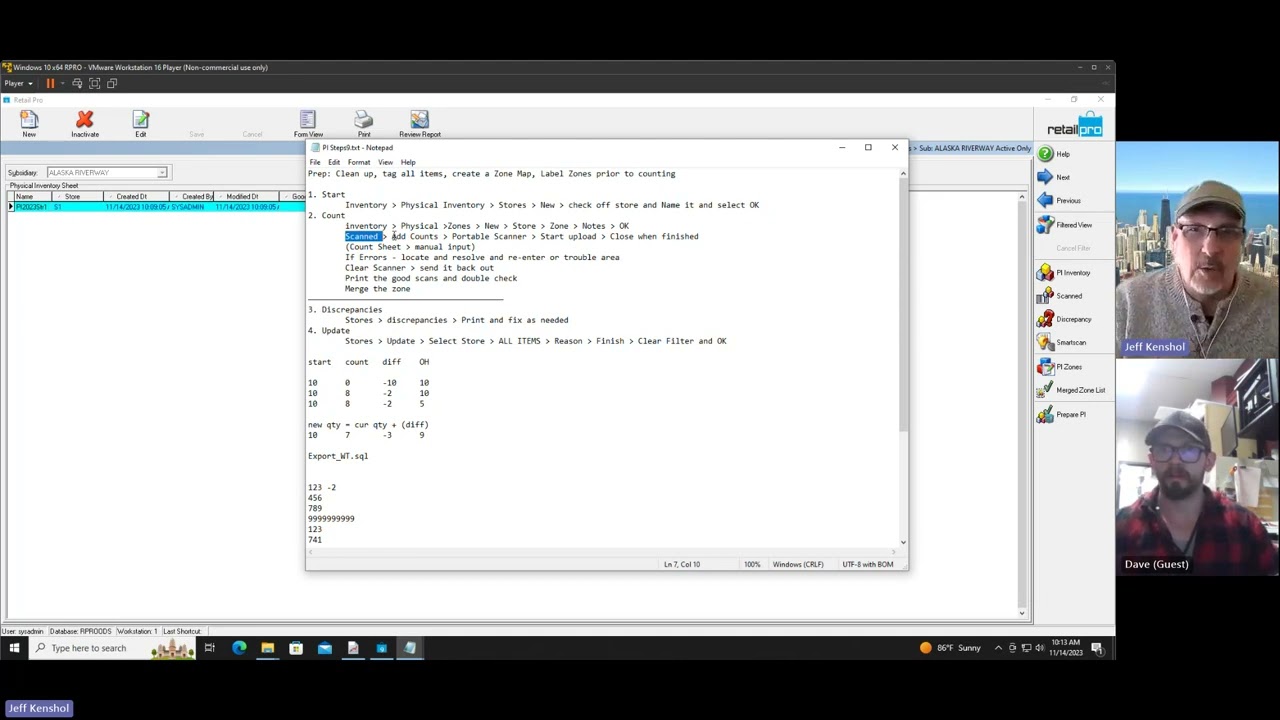Click the highlighted word 'Scanned' in Notepad
The width and height of the screenshot is (1280, 720).
(363, 237)
